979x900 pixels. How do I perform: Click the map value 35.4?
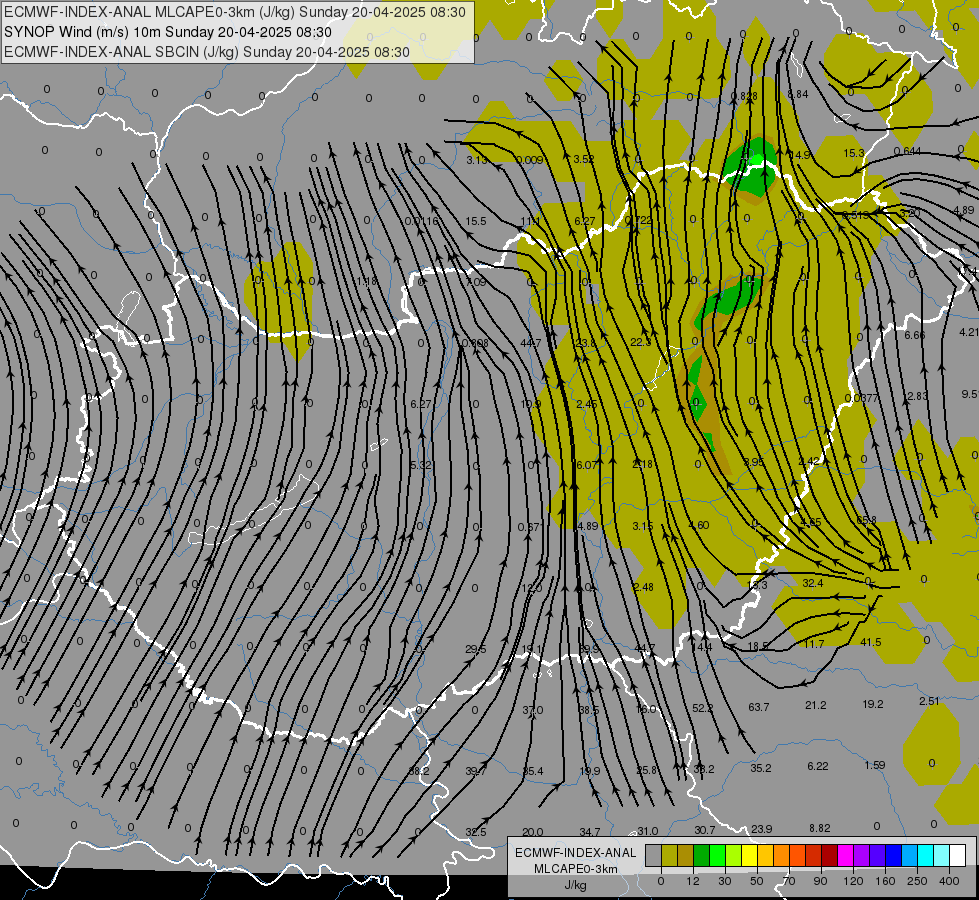point(533,771)
